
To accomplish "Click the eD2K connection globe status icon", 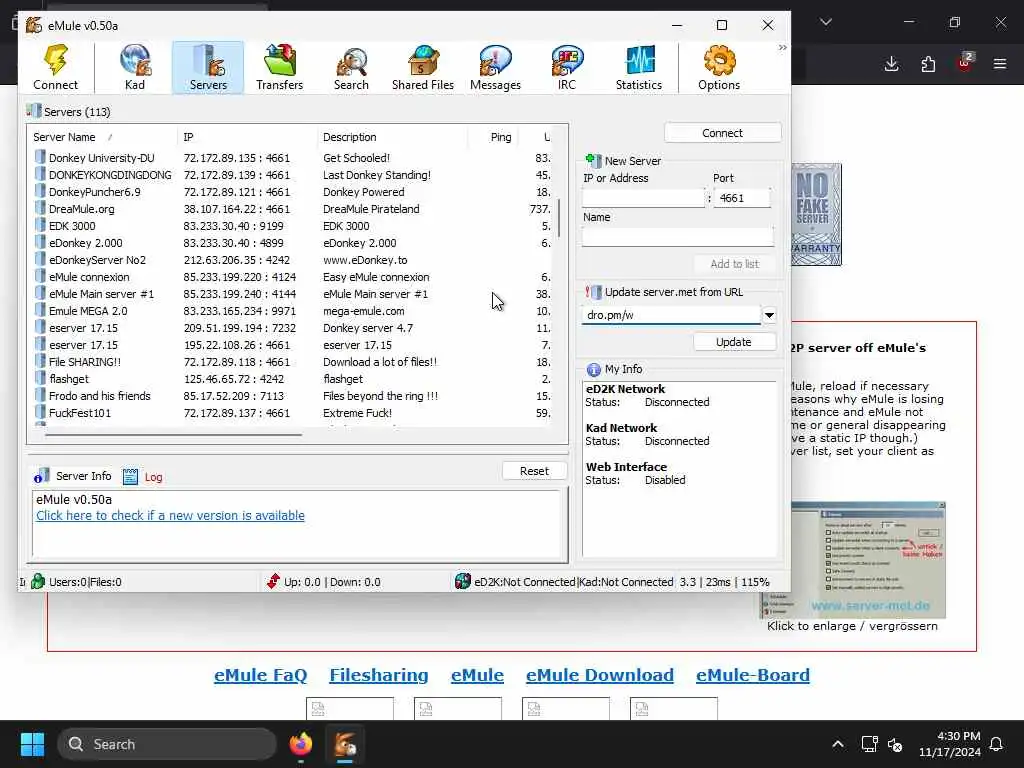I will (462, 581).
